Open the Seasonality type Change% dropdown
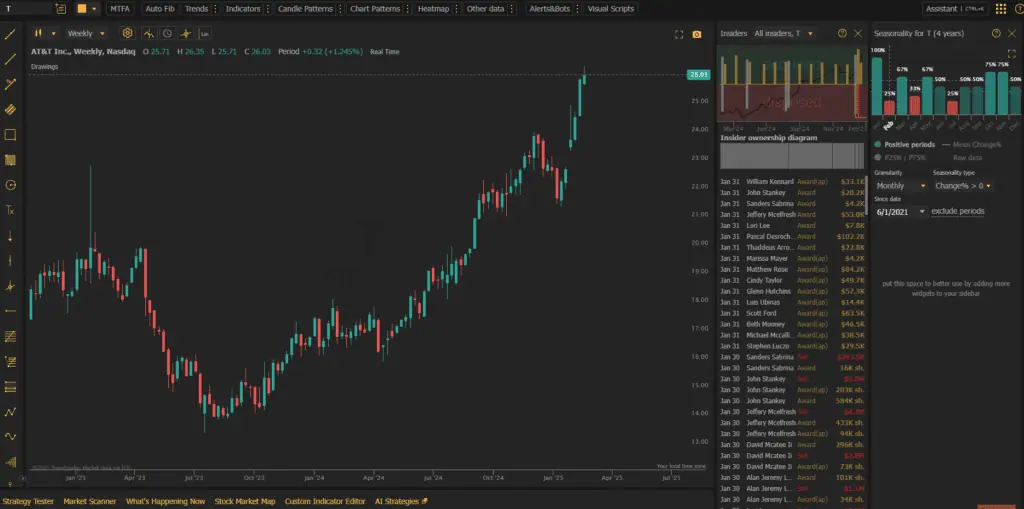The height and width of the screenshot is (509, 1024). click(963, 186)
